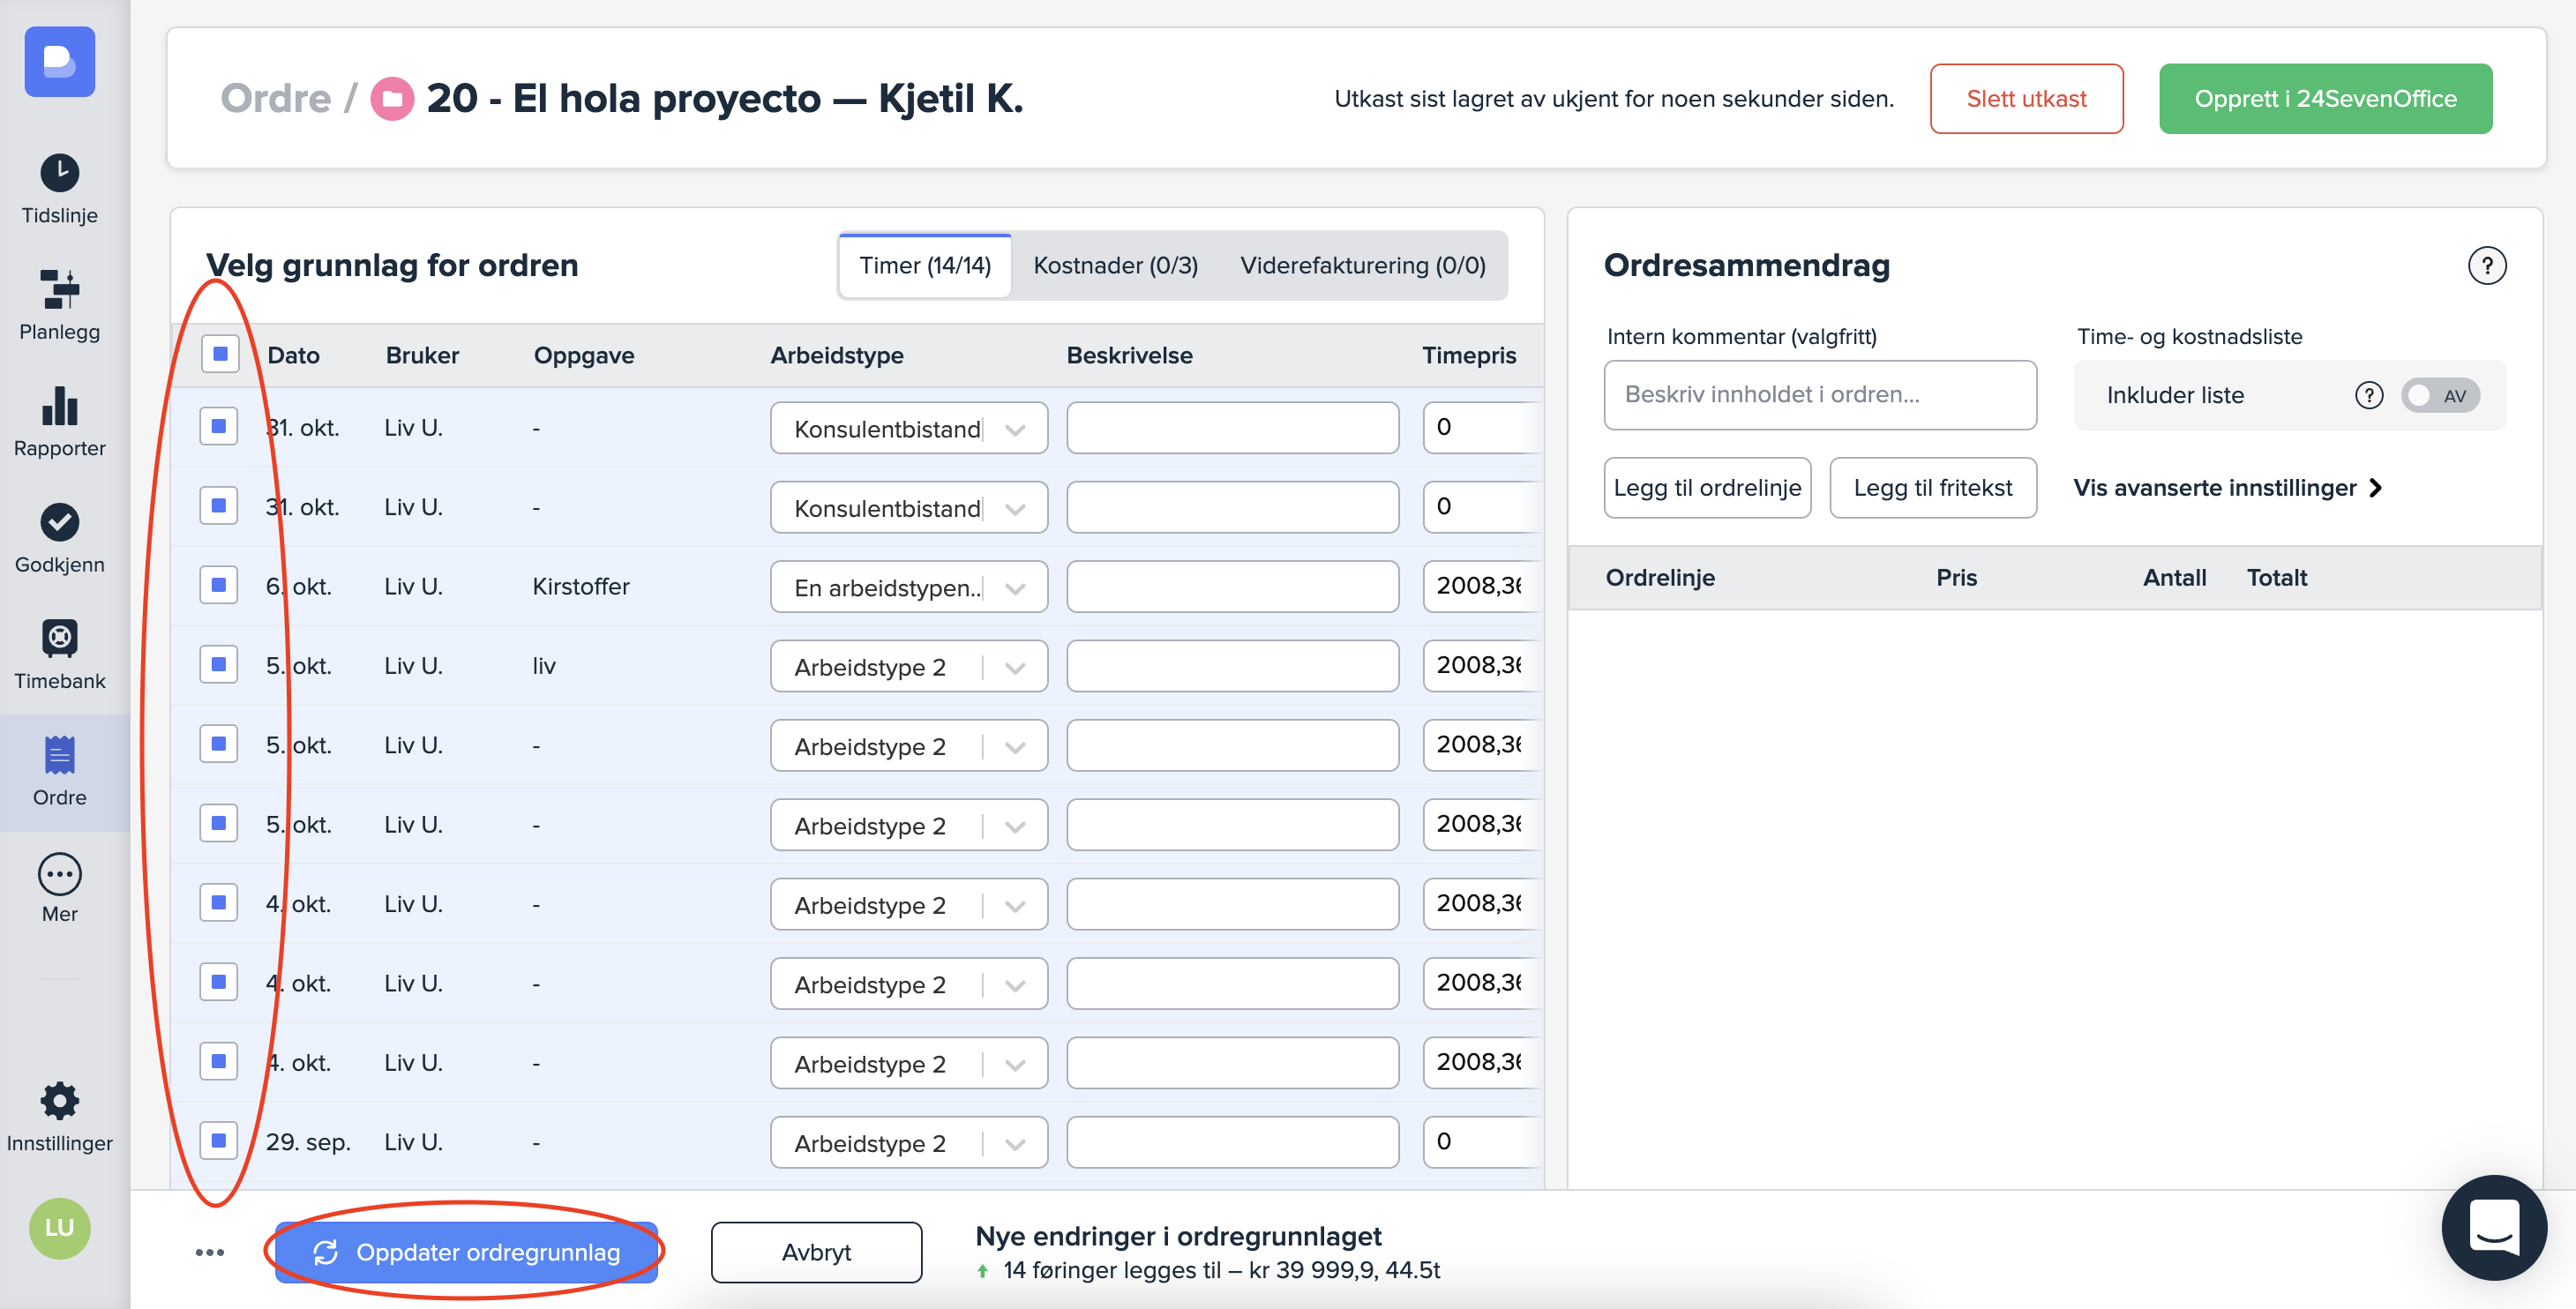Click the Intern kommentar input field
This screenshot has height=1309, width=2576.
pos(1819,395)
